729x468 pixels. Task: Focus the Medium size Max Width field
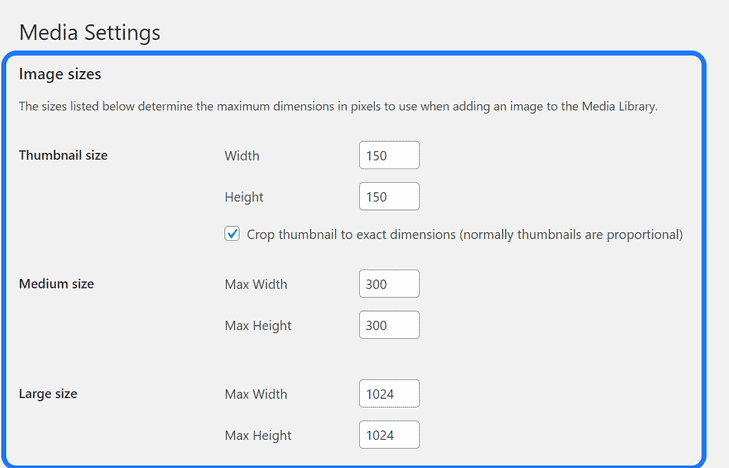coord(389,284)
